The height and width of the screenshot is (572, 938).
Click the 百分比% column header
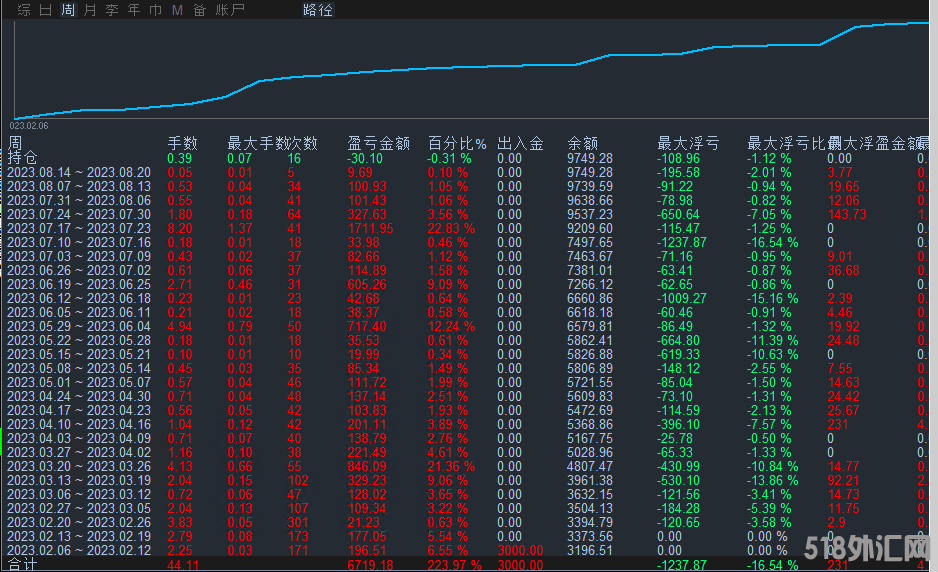click(x=457, y=143)
